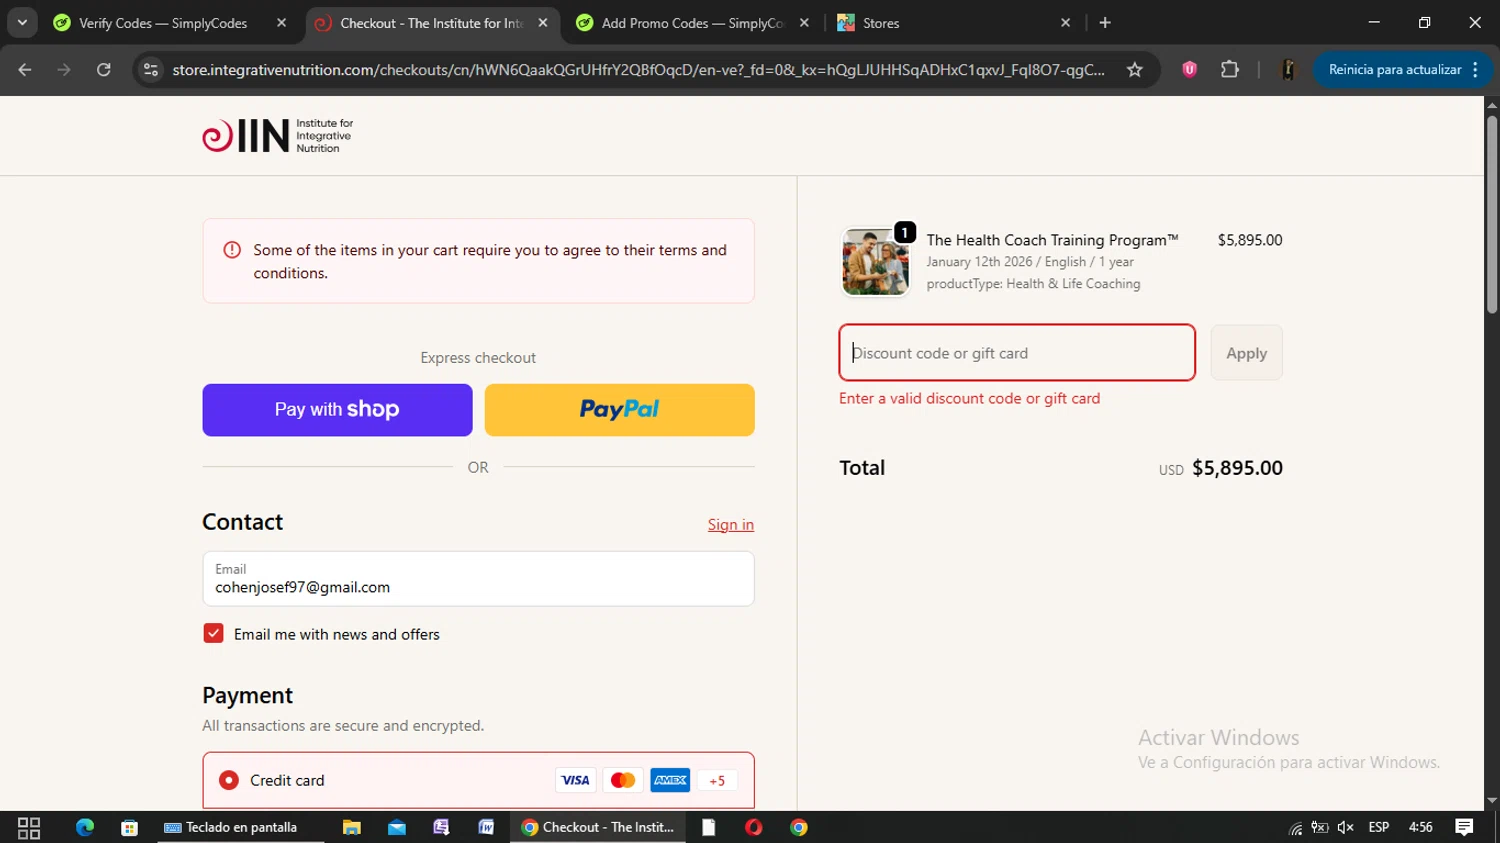Click the Reinicia para actualizar button
Viewport: 1500px width, 843px height.
click(x=1394, y=70)
